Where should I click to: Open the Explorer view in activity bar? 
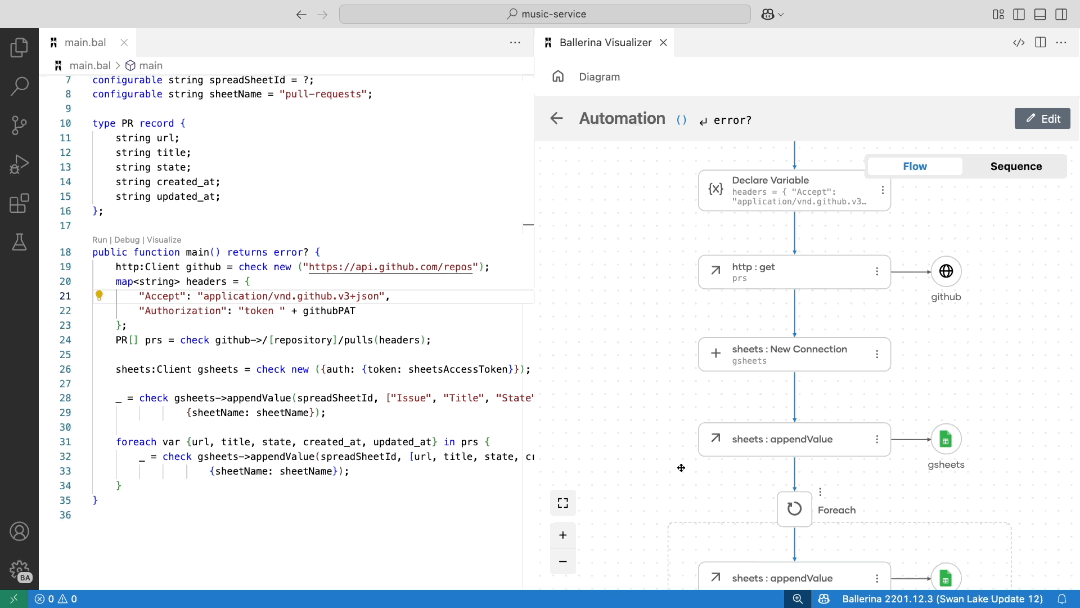click(19, 47)
